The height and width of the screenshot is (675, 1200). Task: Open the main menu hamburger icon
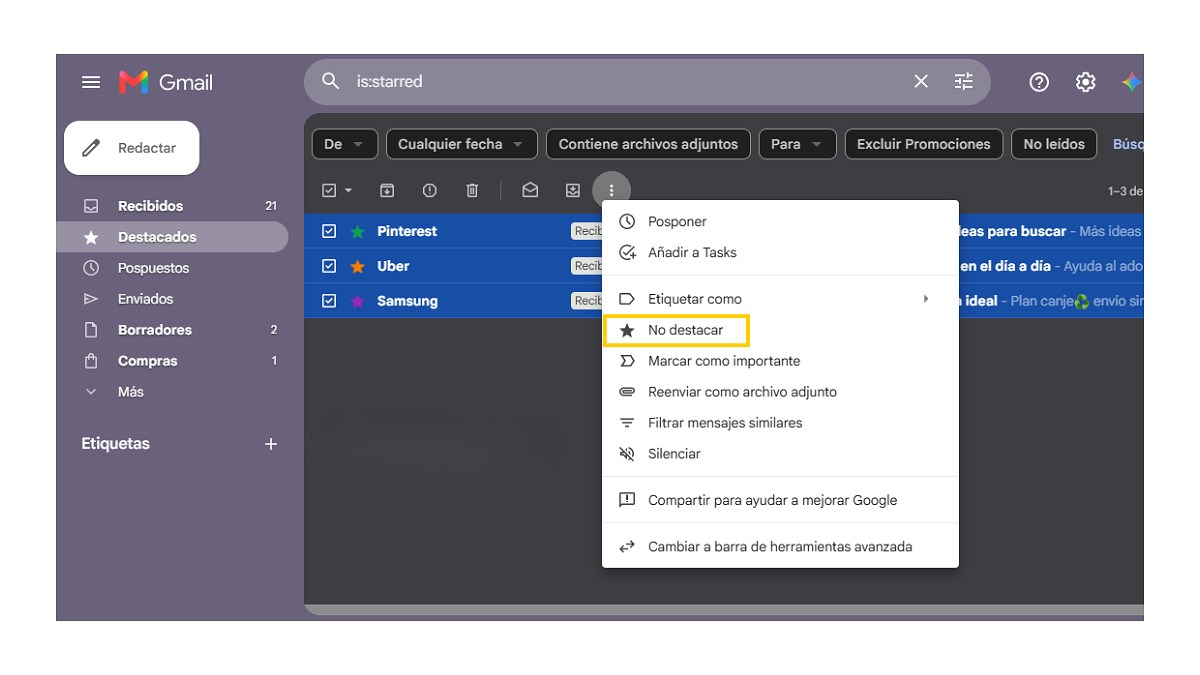point(91,82)
